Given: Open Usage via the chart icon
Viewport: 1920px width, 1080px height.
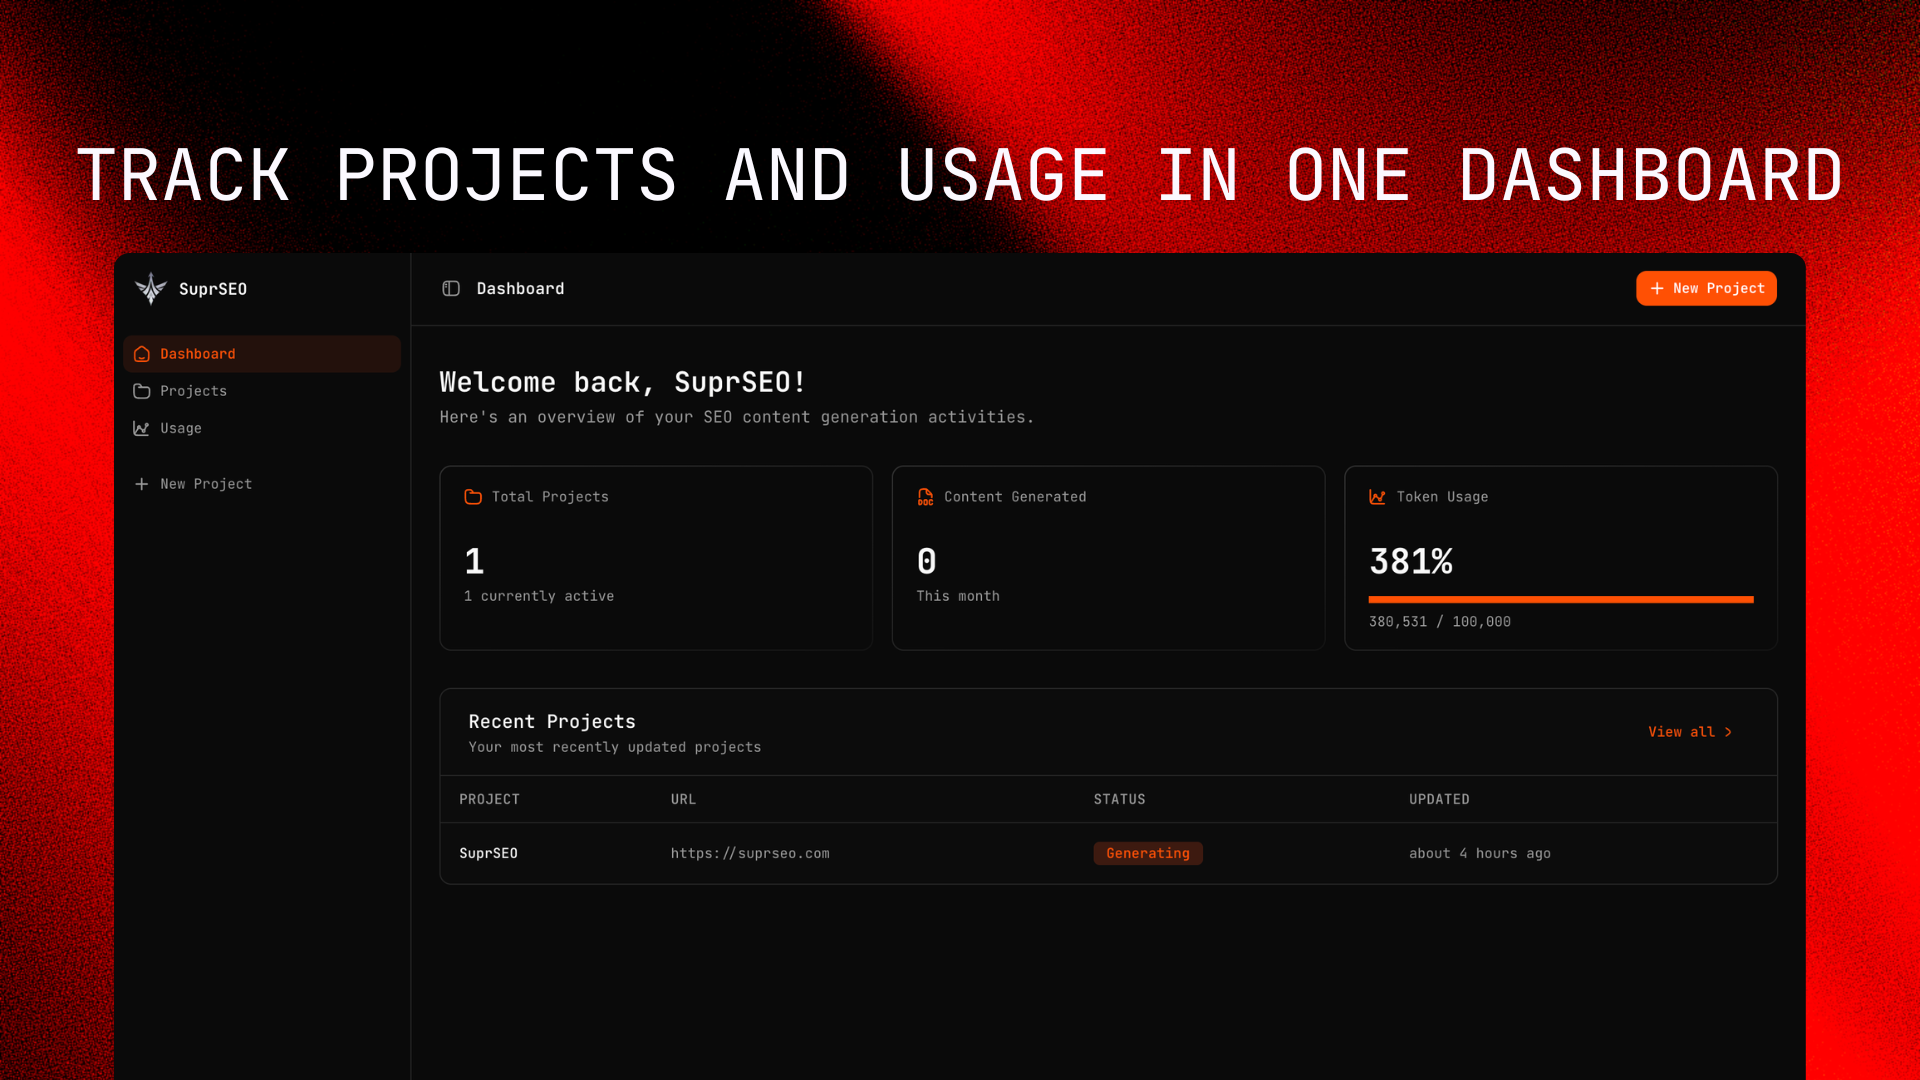Looking at the screenshot, I should 141,428.
